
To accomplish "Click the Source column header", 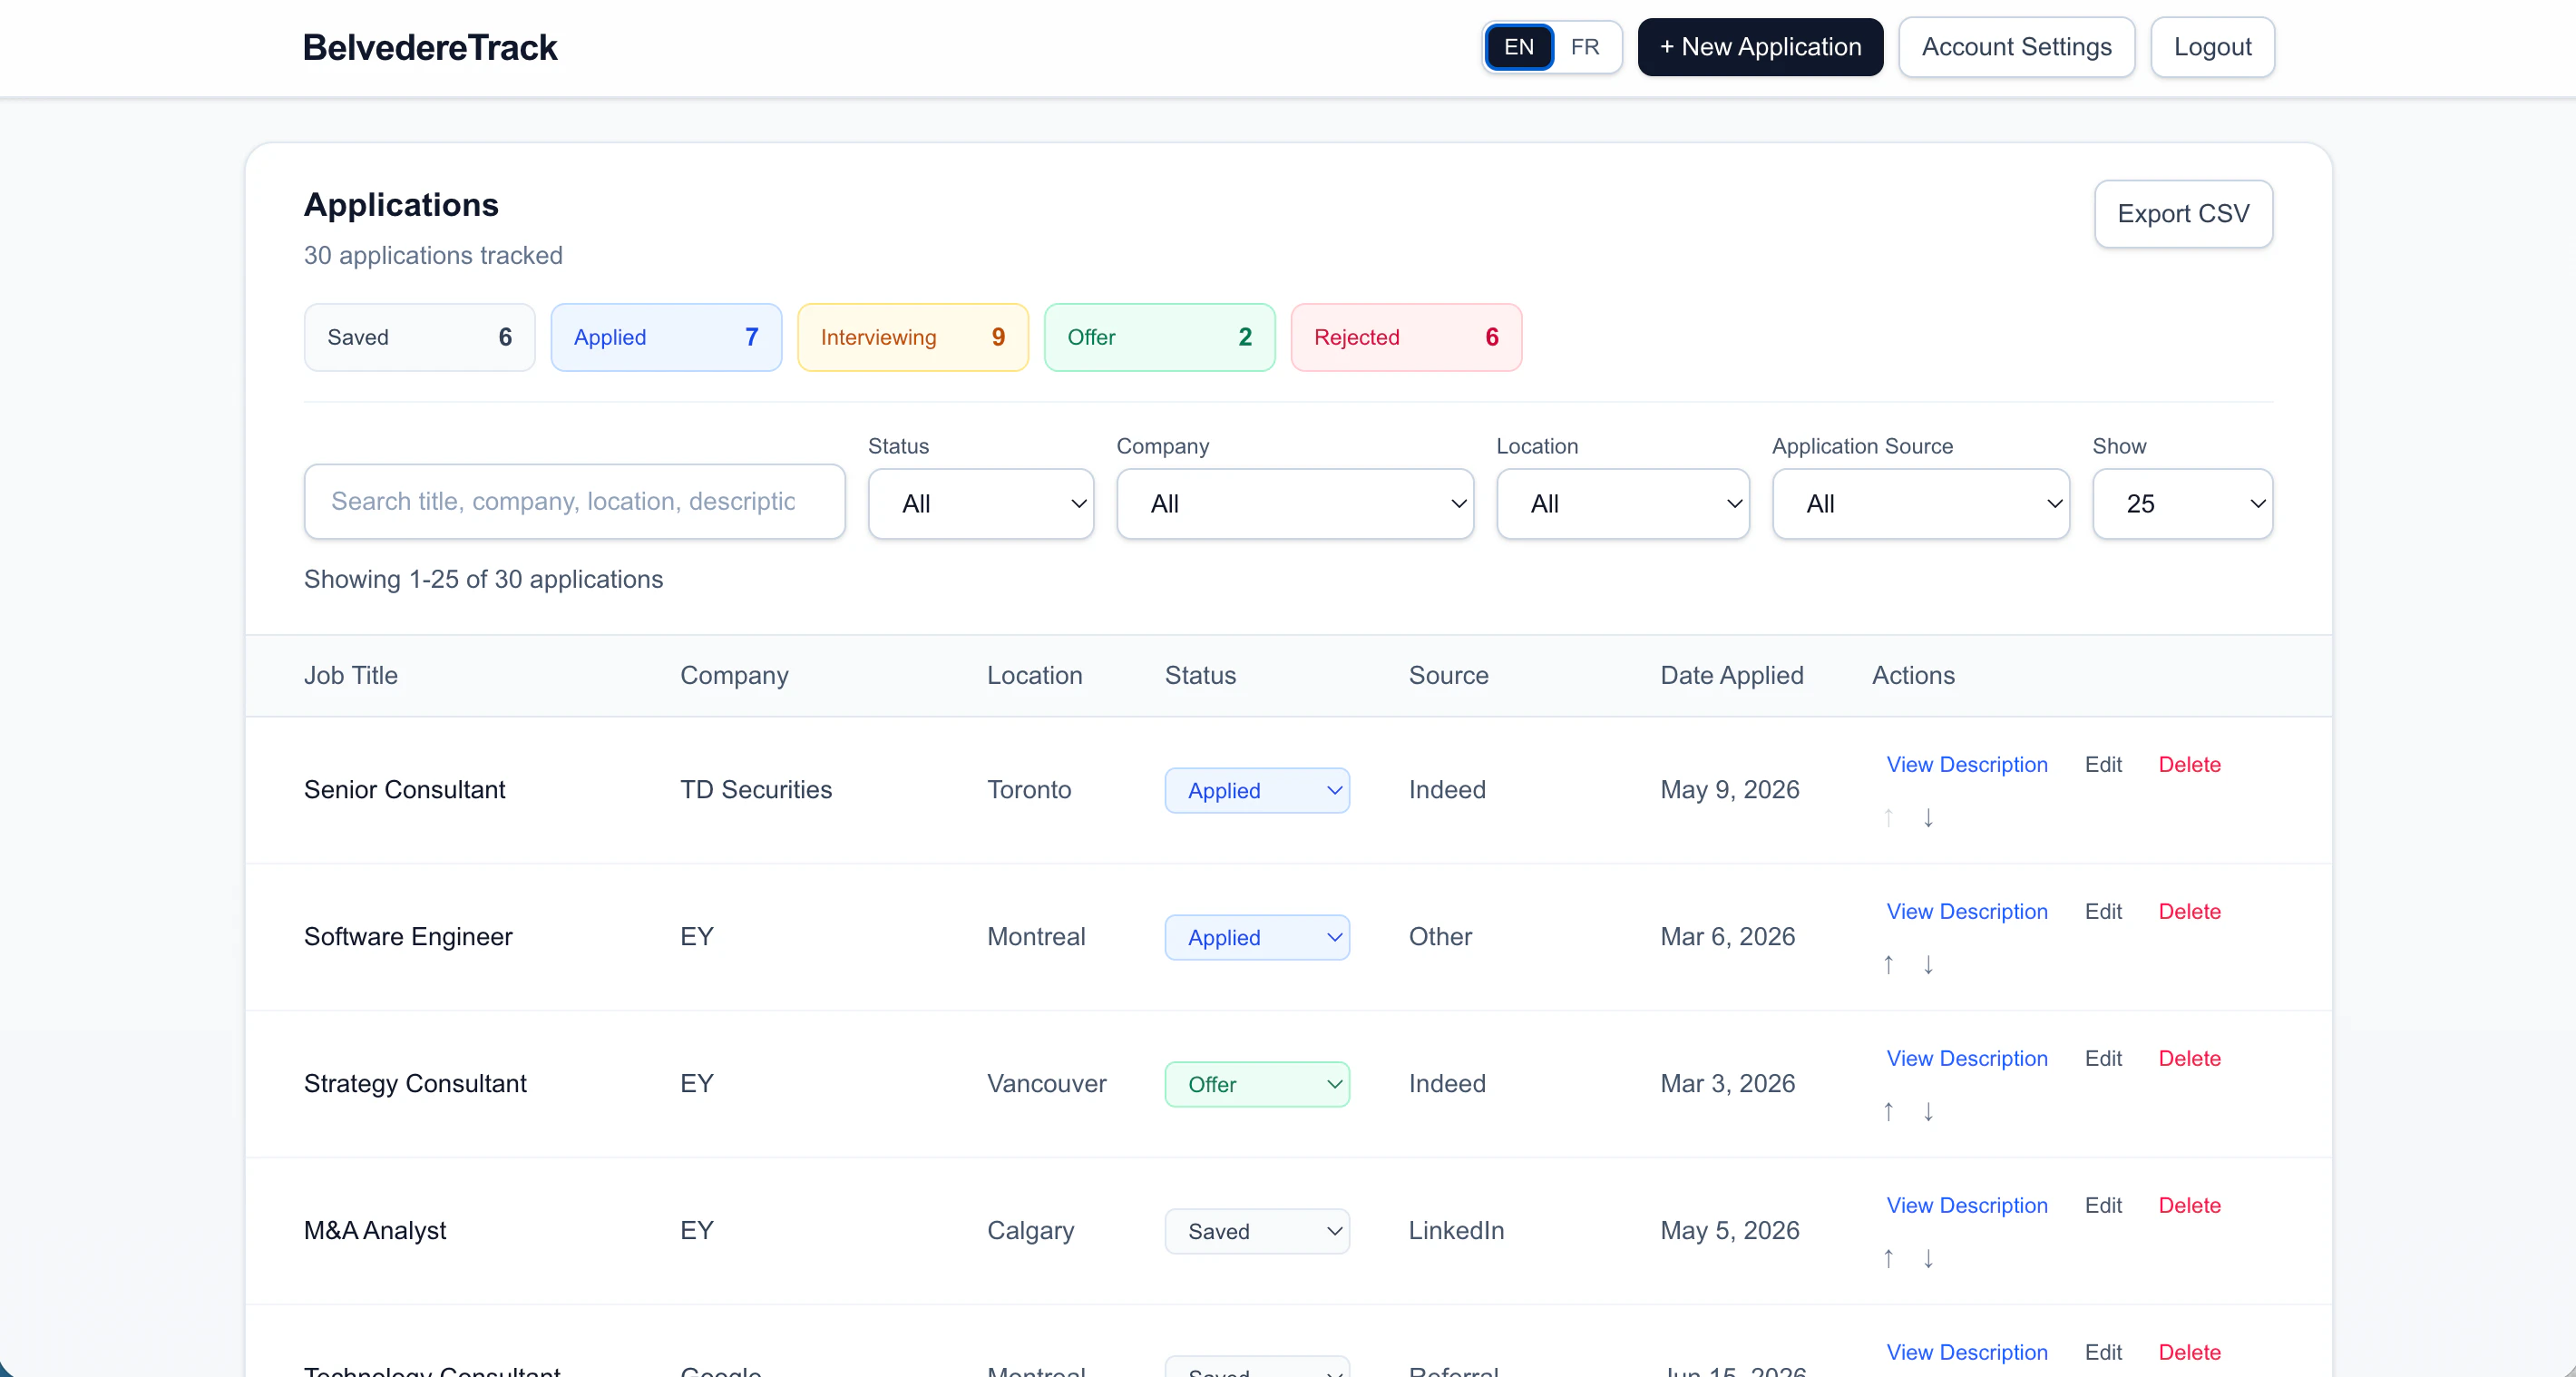I will 1448,676.
